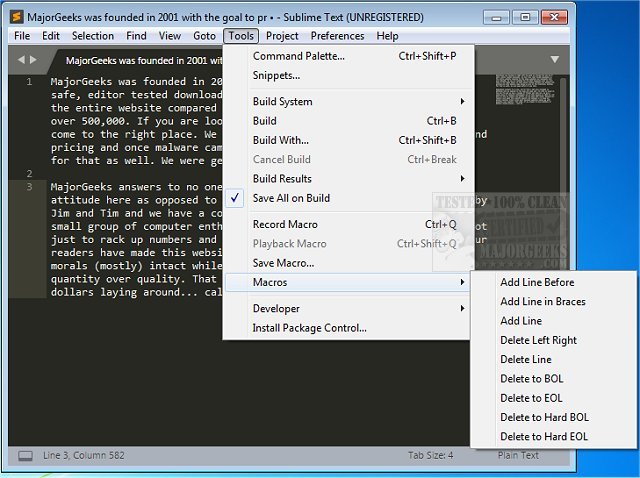Select the MajorGeeks file tab
Image resolution: width=640 pixels, height=478 pixels.
[x=139, y=60]
